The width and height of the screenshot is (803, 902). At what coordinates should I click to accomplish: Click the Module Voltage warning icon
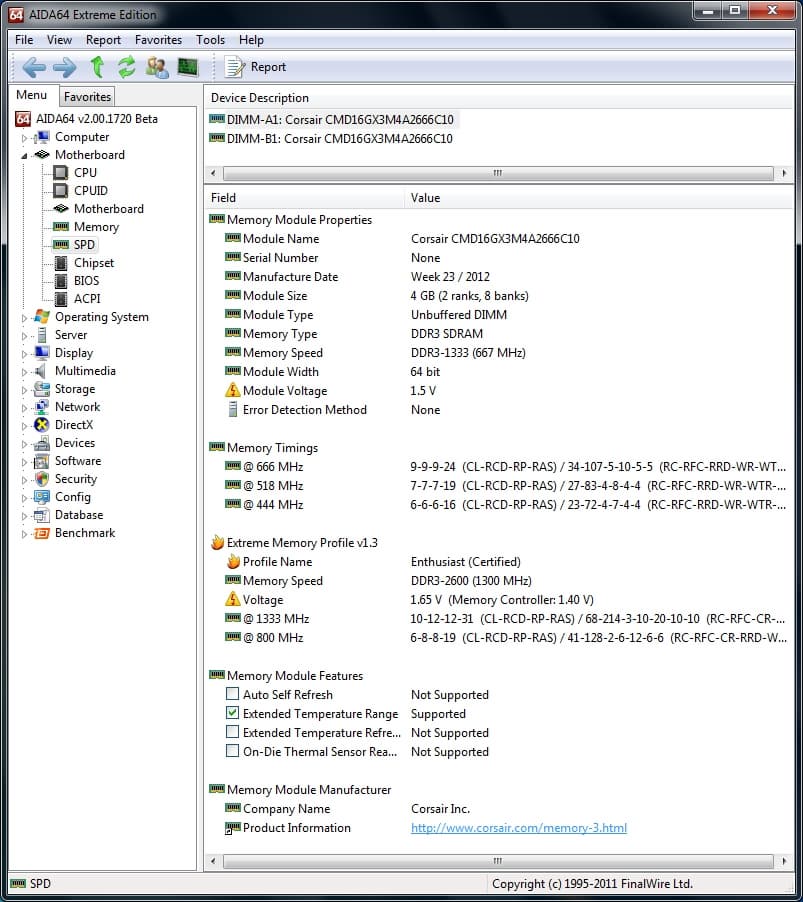[232, 390]
